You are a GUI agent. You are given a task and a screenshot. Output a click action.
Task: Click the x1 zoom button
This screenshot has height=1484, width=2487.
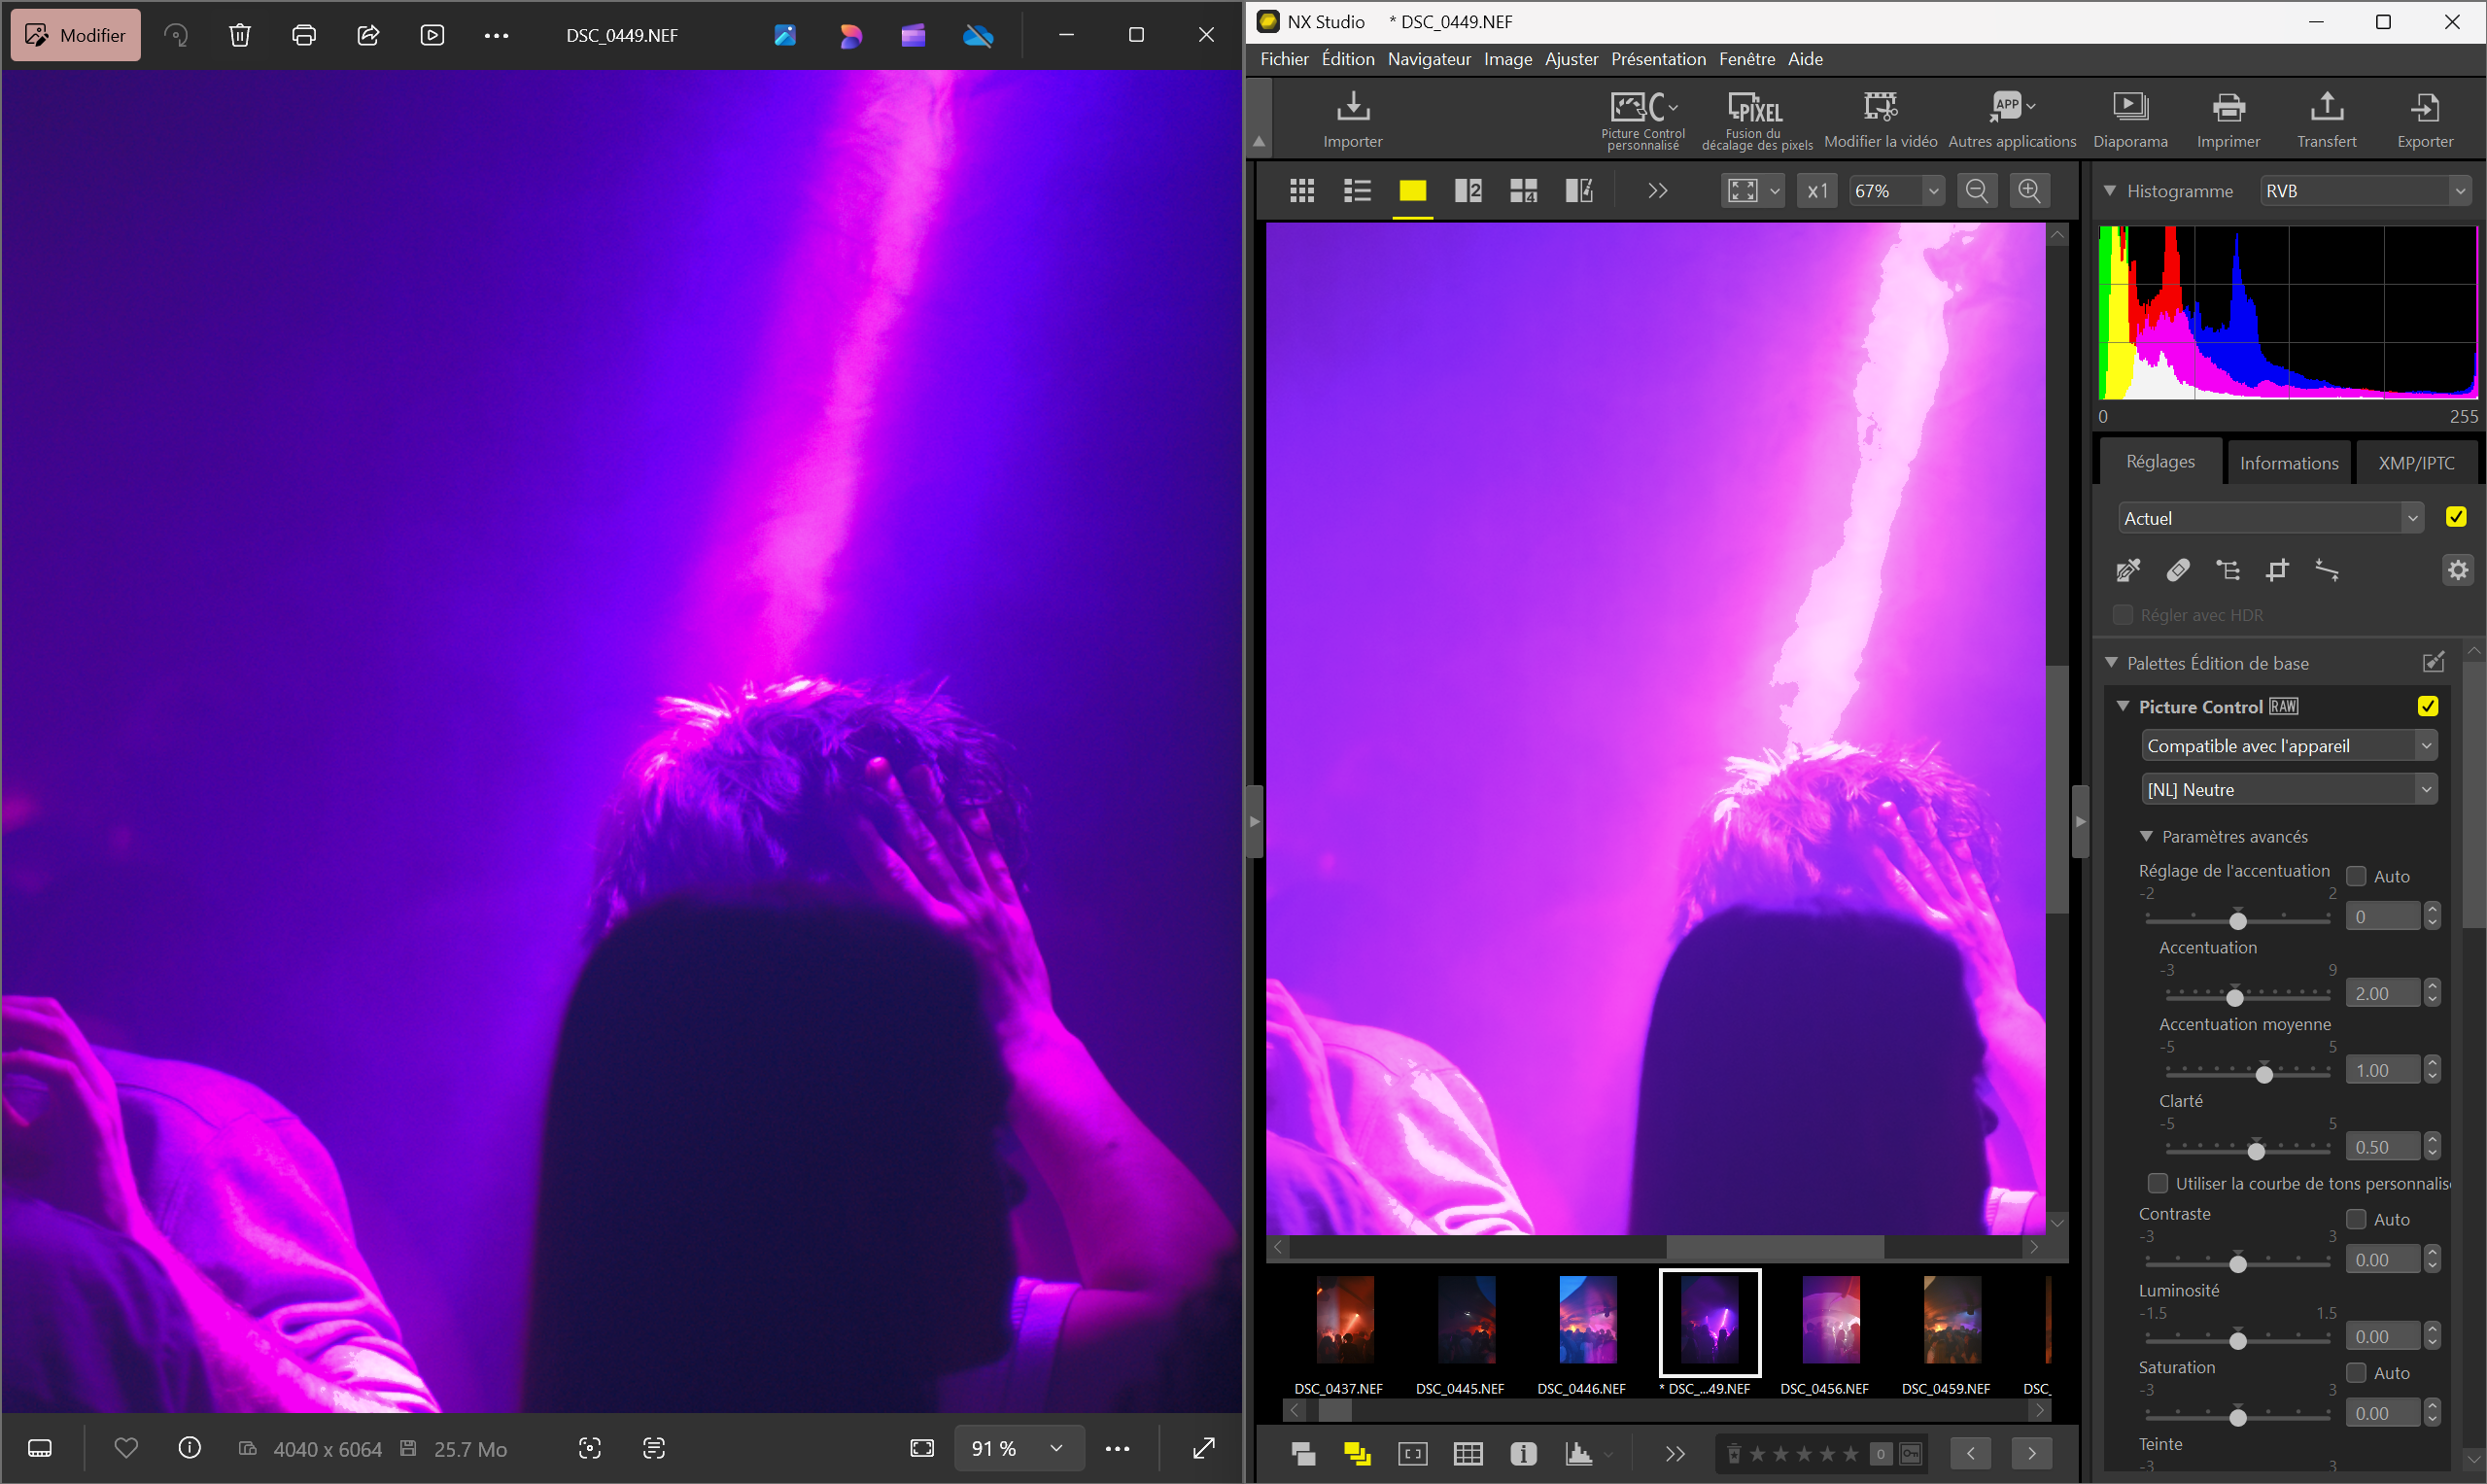point(1816,190)
